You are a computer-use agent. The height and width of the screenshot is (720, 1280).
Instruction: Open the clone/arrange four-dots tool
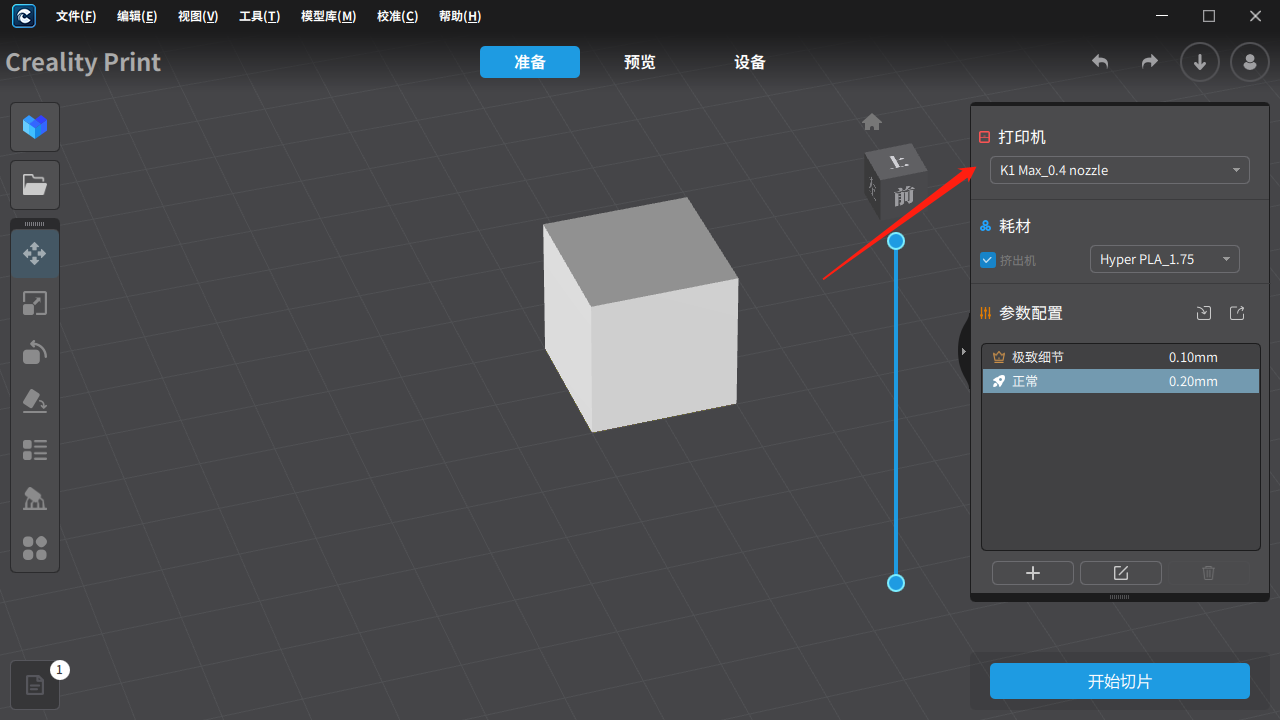pyautogui.click(x=35, y=548)
